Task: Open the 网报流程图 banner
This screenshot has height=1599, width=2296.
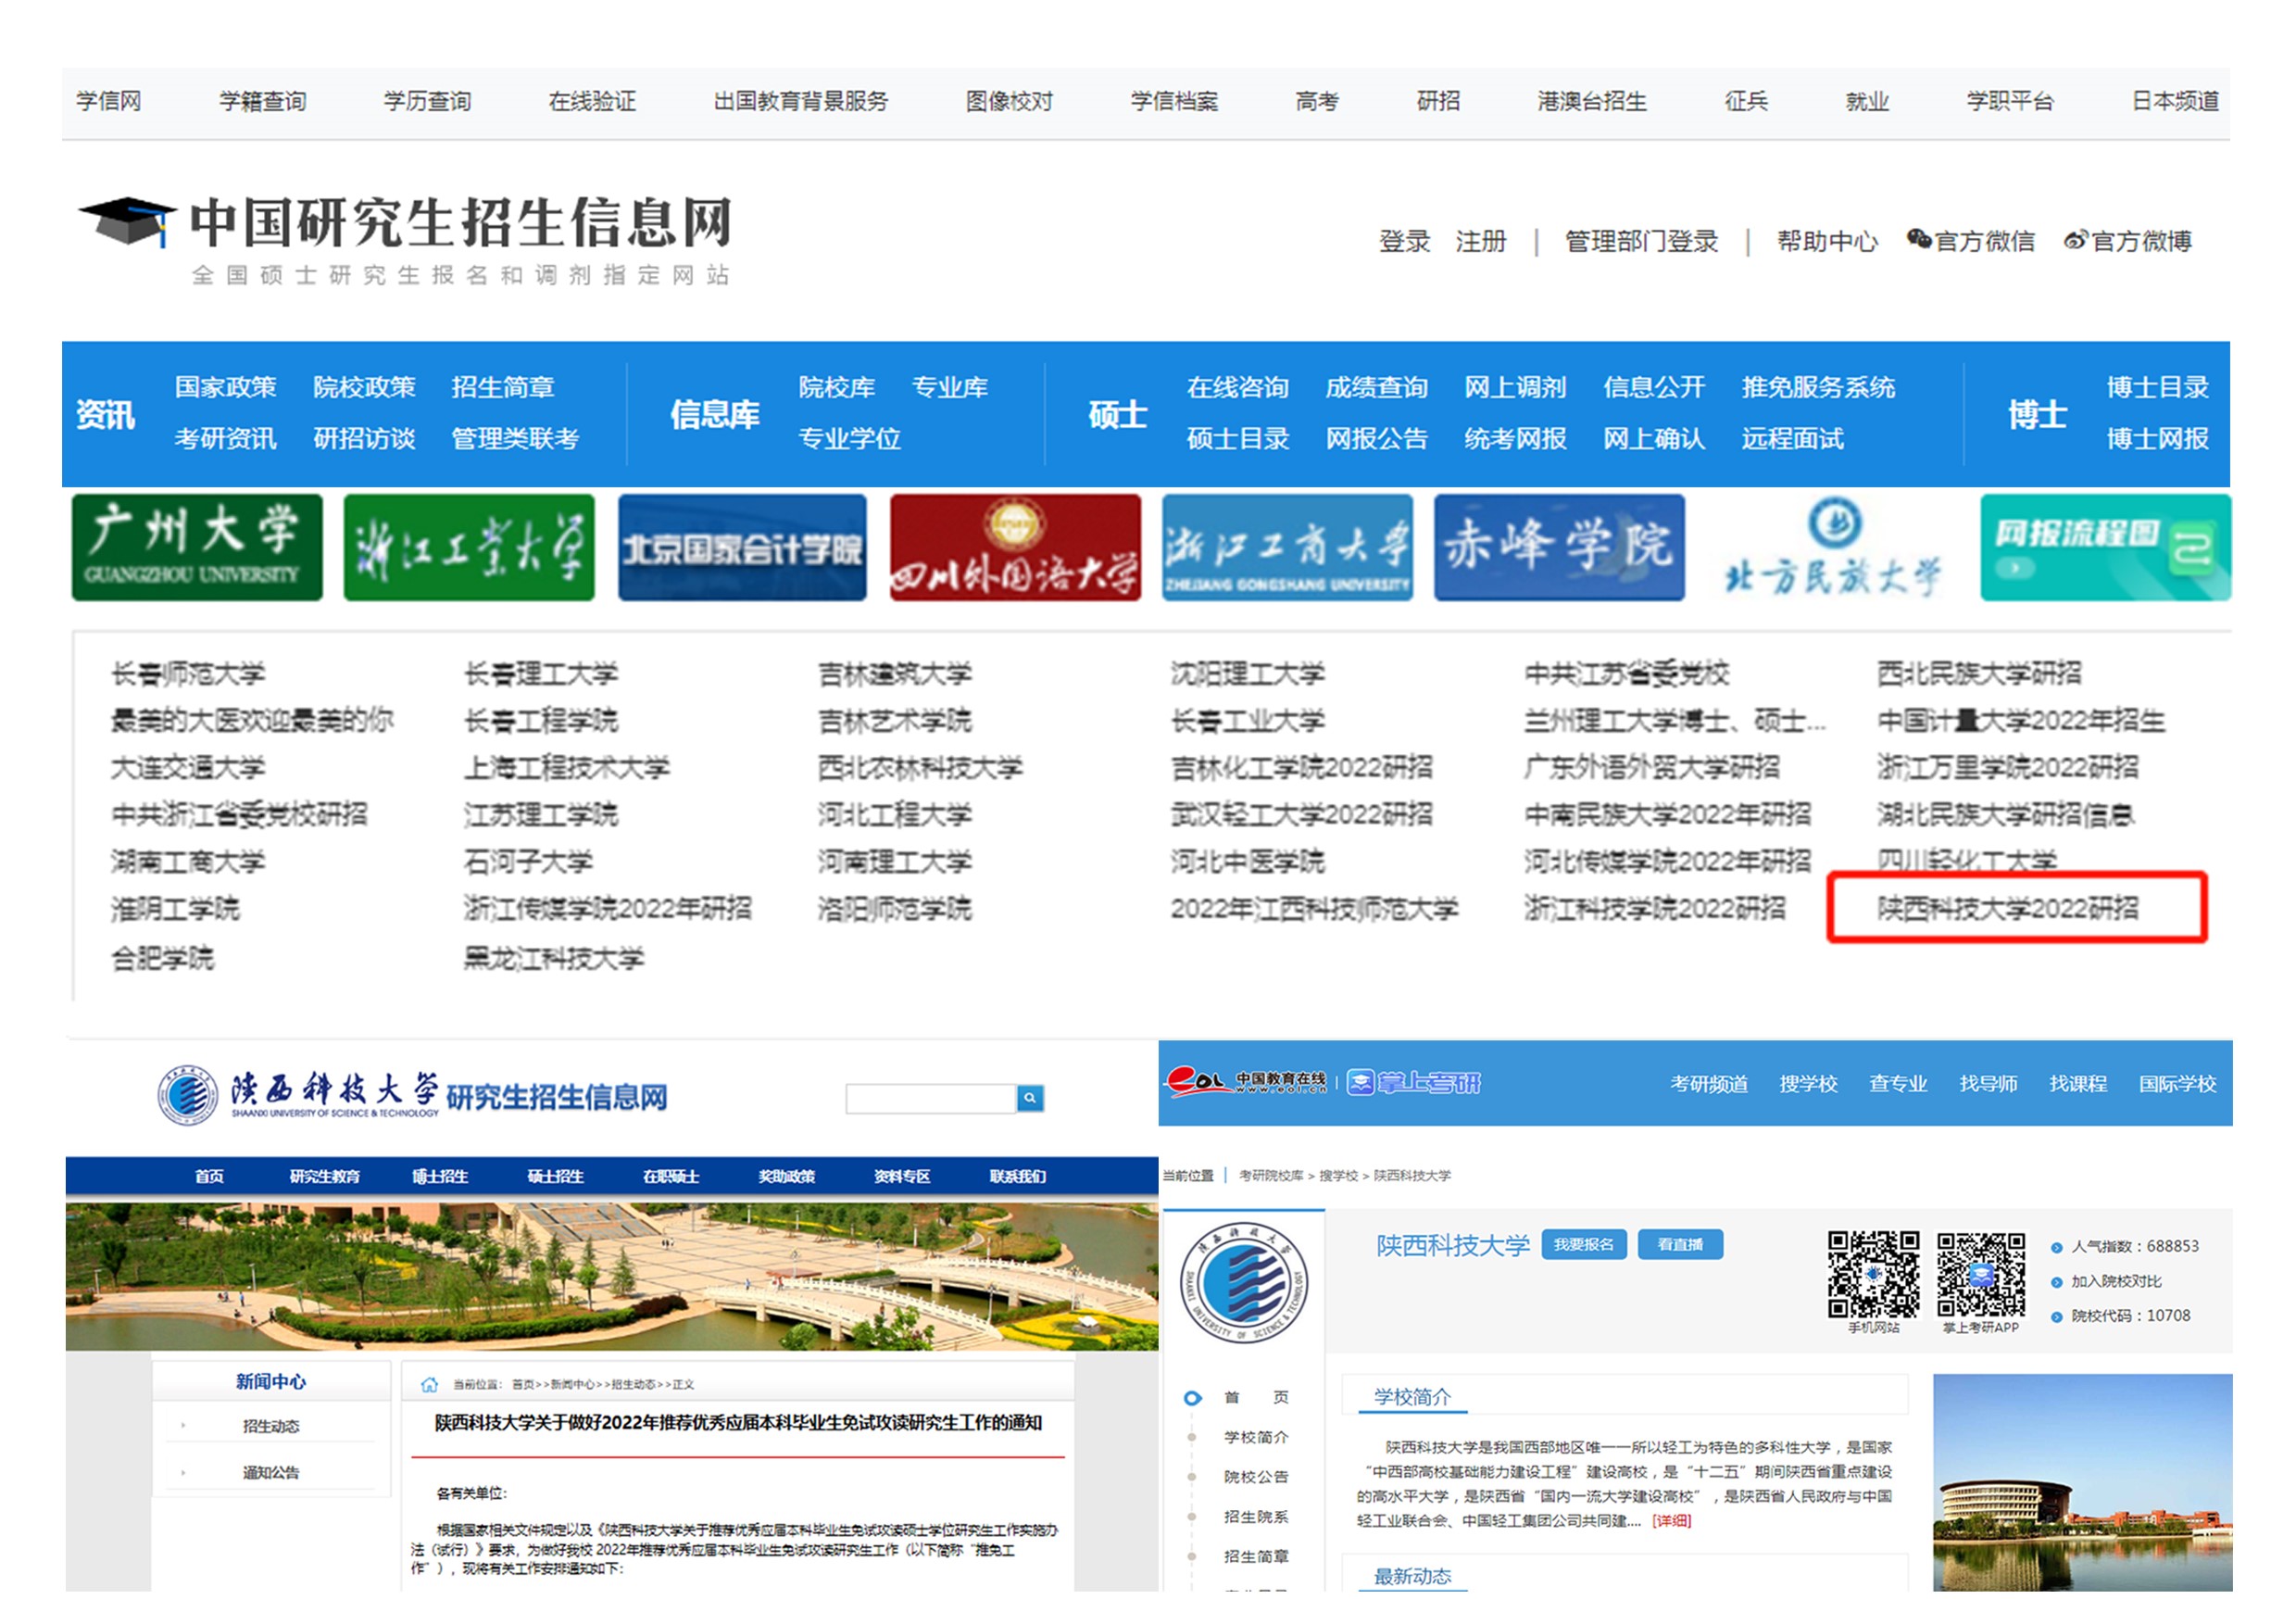Action: (x=2104, y=547)
